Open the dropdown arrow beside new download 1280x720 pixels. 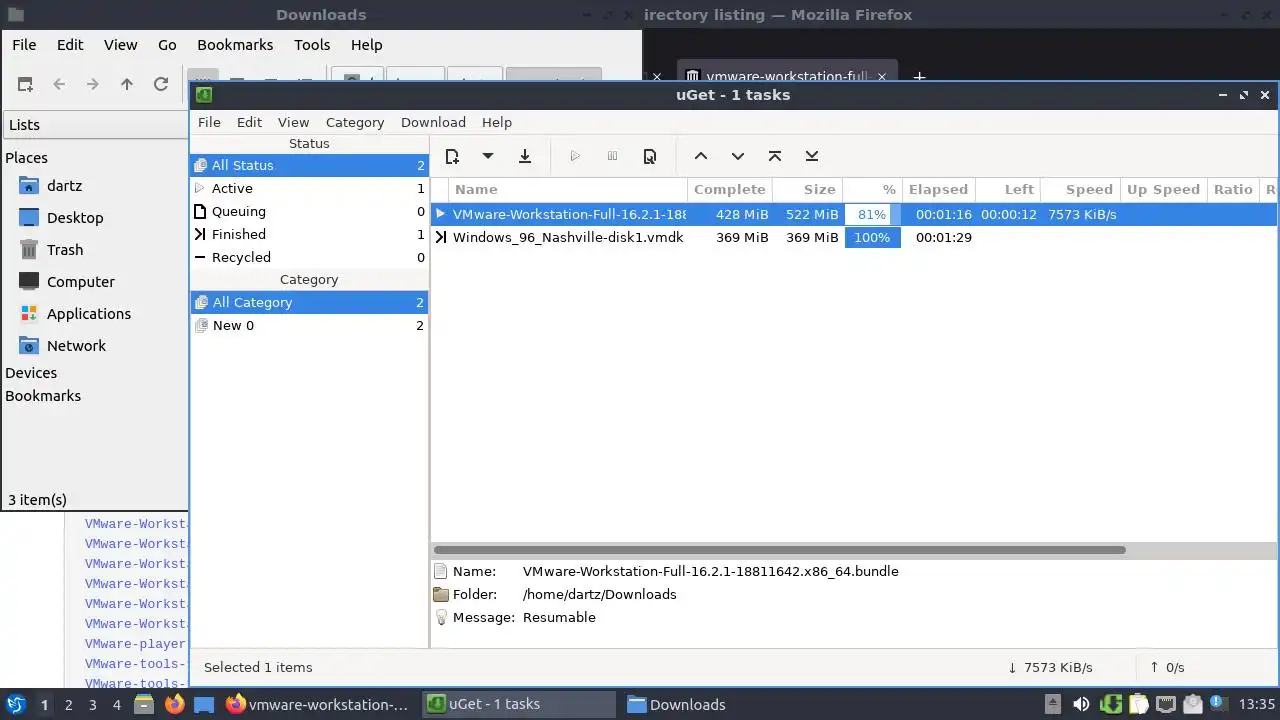coord(488,156)
